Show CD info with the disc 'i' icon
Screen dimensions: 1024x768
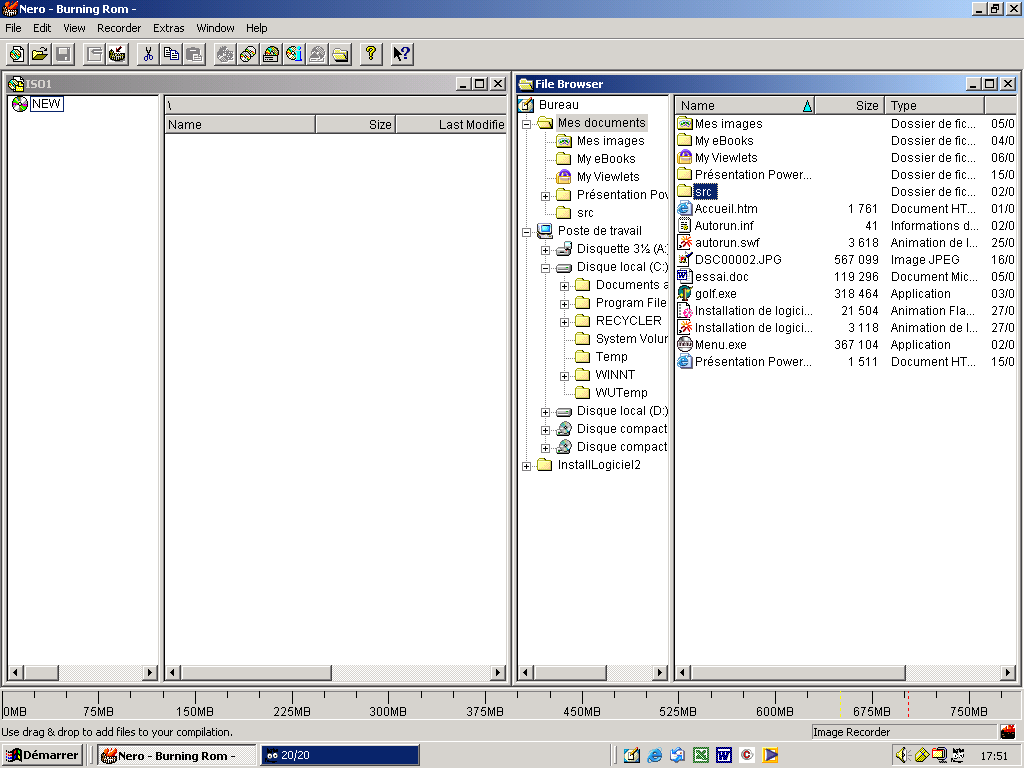294,54
